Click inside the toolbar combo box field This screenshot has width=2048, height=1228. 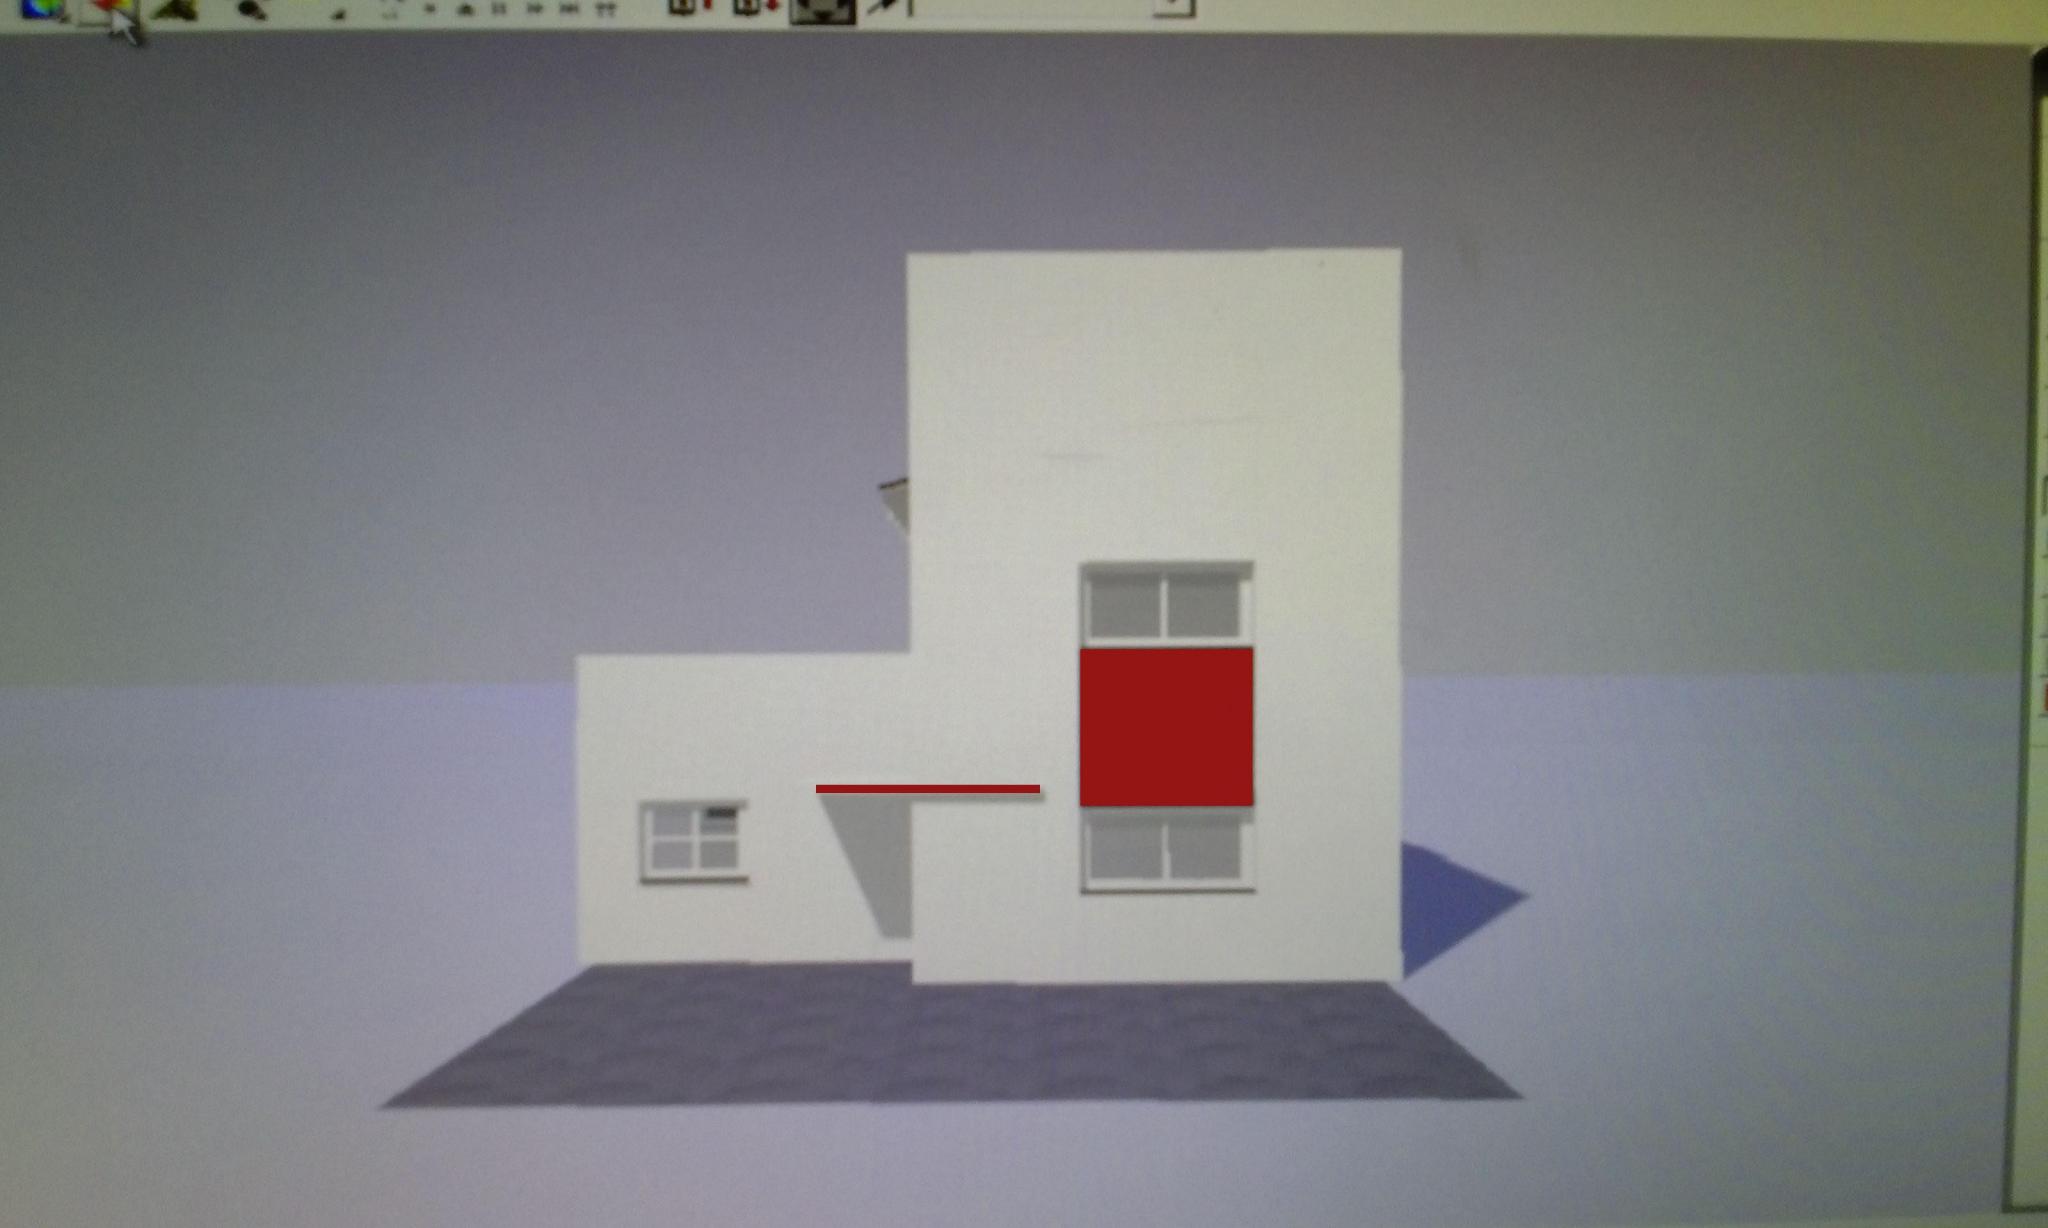pos(1030,7)
